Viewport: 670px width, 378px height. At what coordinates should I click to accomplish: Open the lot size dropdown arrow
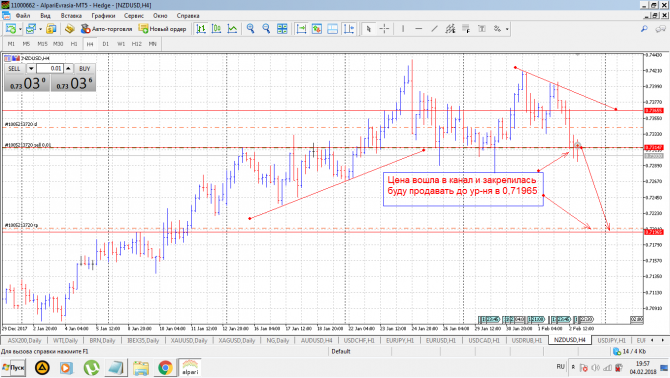click(x=31, y=68)
